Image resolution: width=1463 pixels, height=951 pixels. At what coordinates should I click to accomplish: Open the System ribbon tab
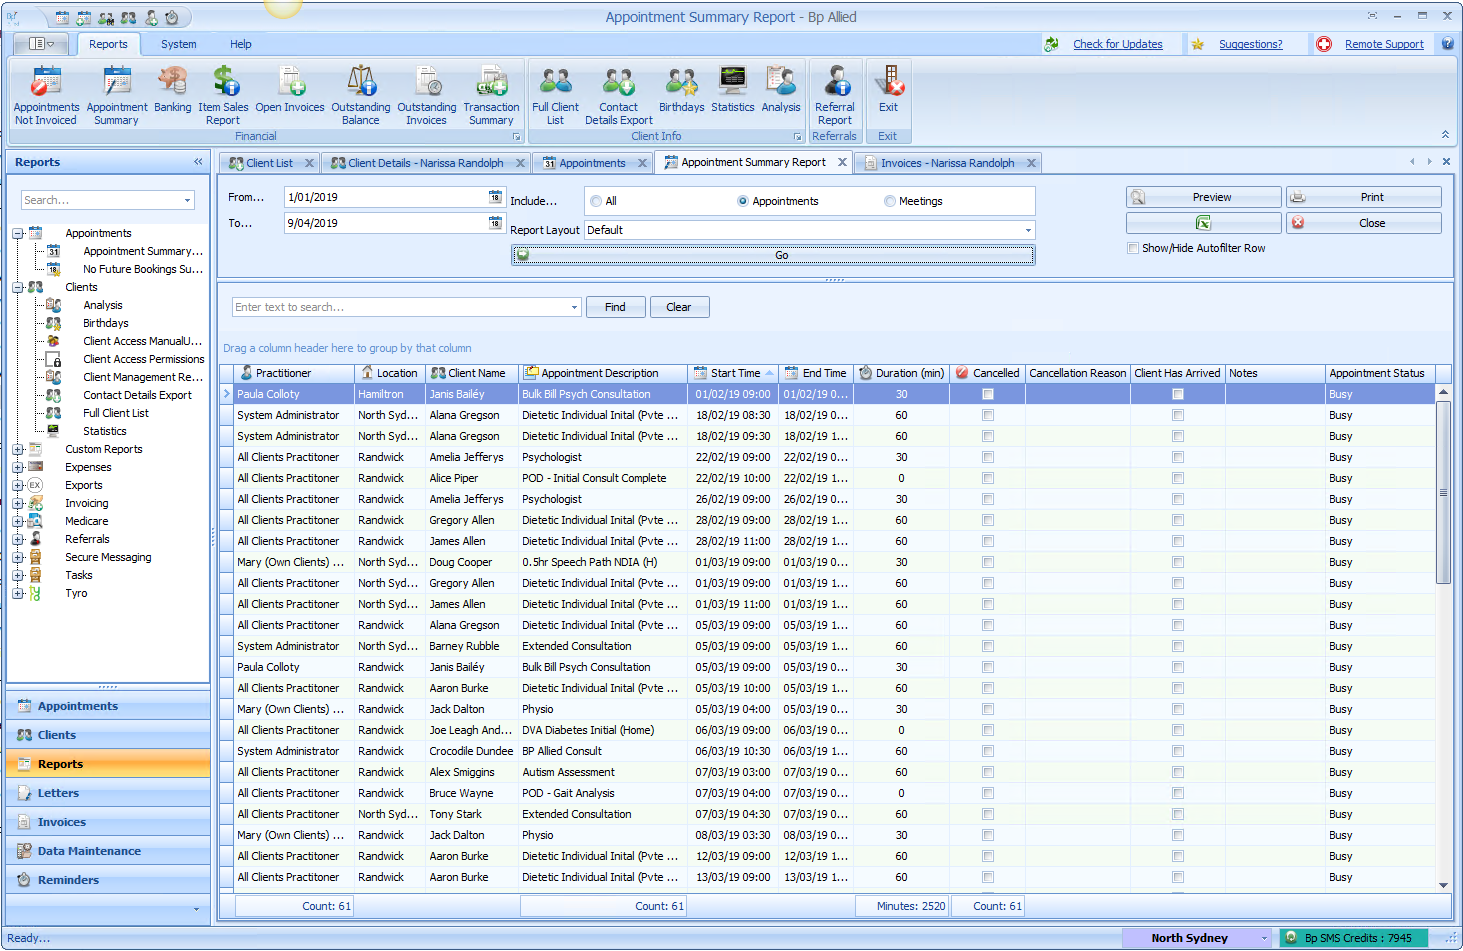point(179,44)
